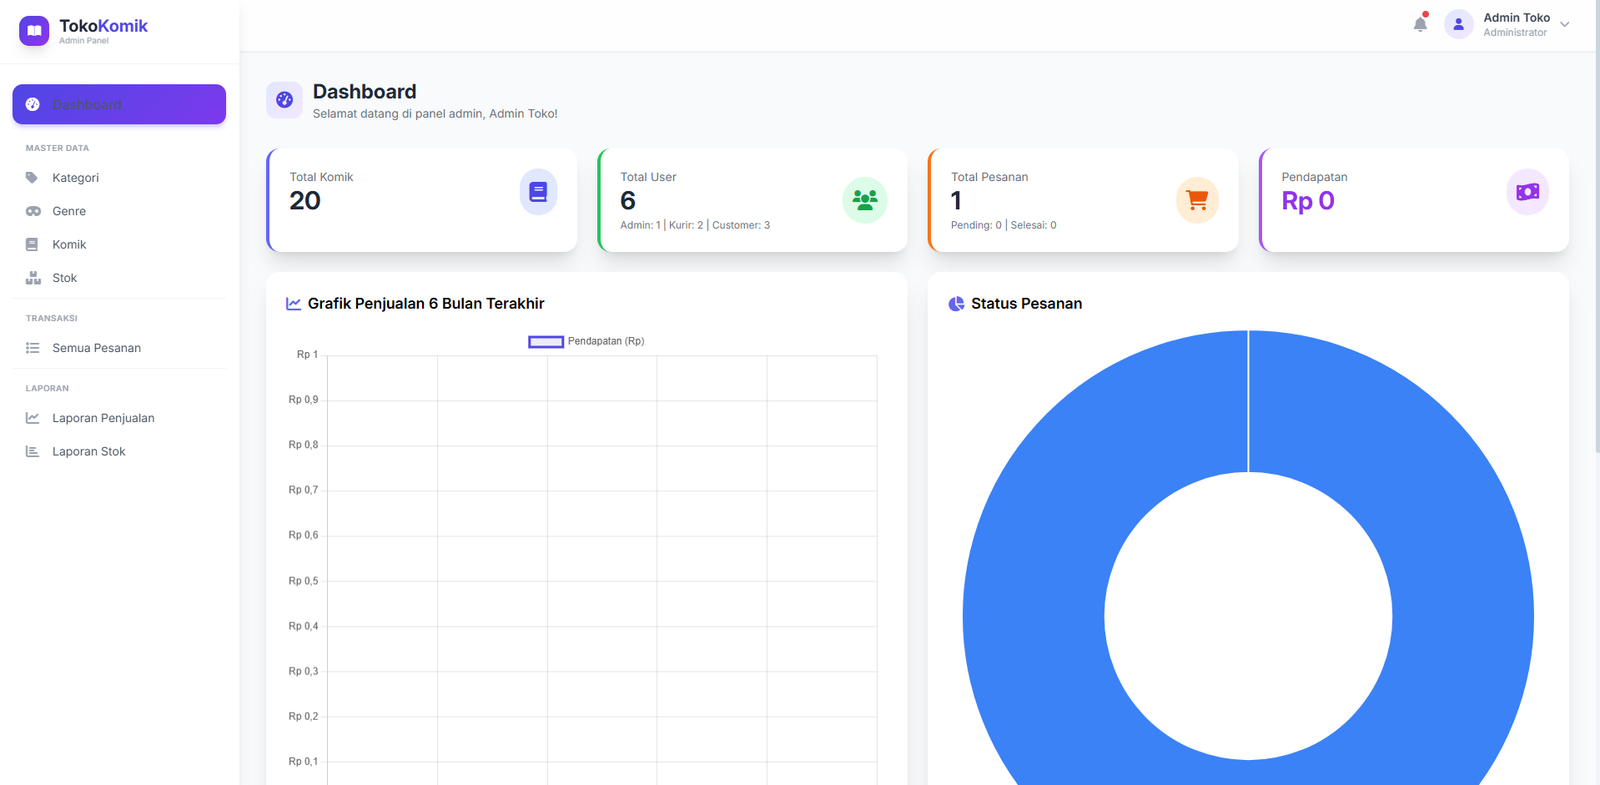Click the Total Pesanan shopping cart icon
Image resolution: width=1600 pixels, height=785 pixels.
(1197, 200)
